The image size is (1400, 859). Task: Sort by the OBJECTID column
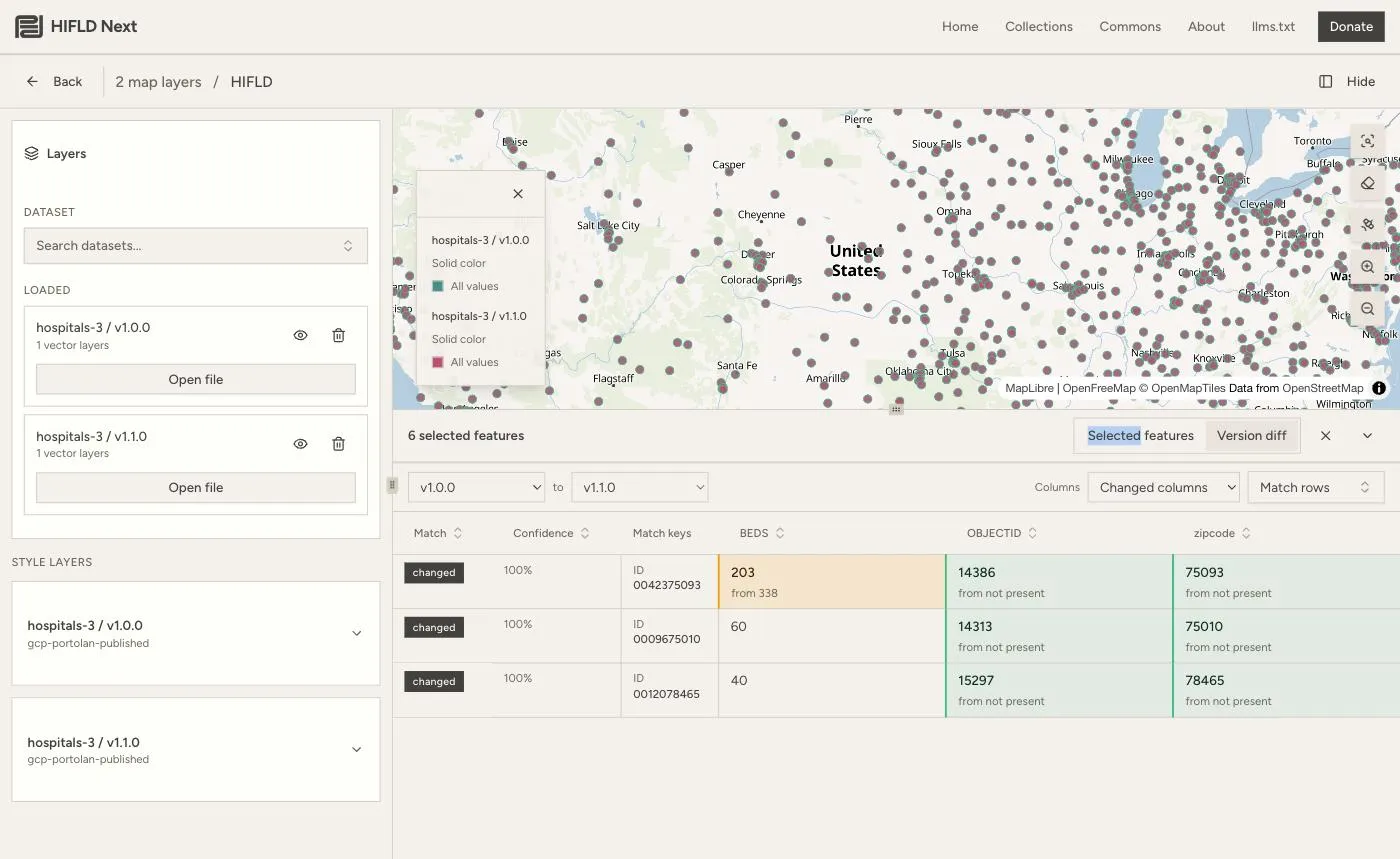[1002, 533]
